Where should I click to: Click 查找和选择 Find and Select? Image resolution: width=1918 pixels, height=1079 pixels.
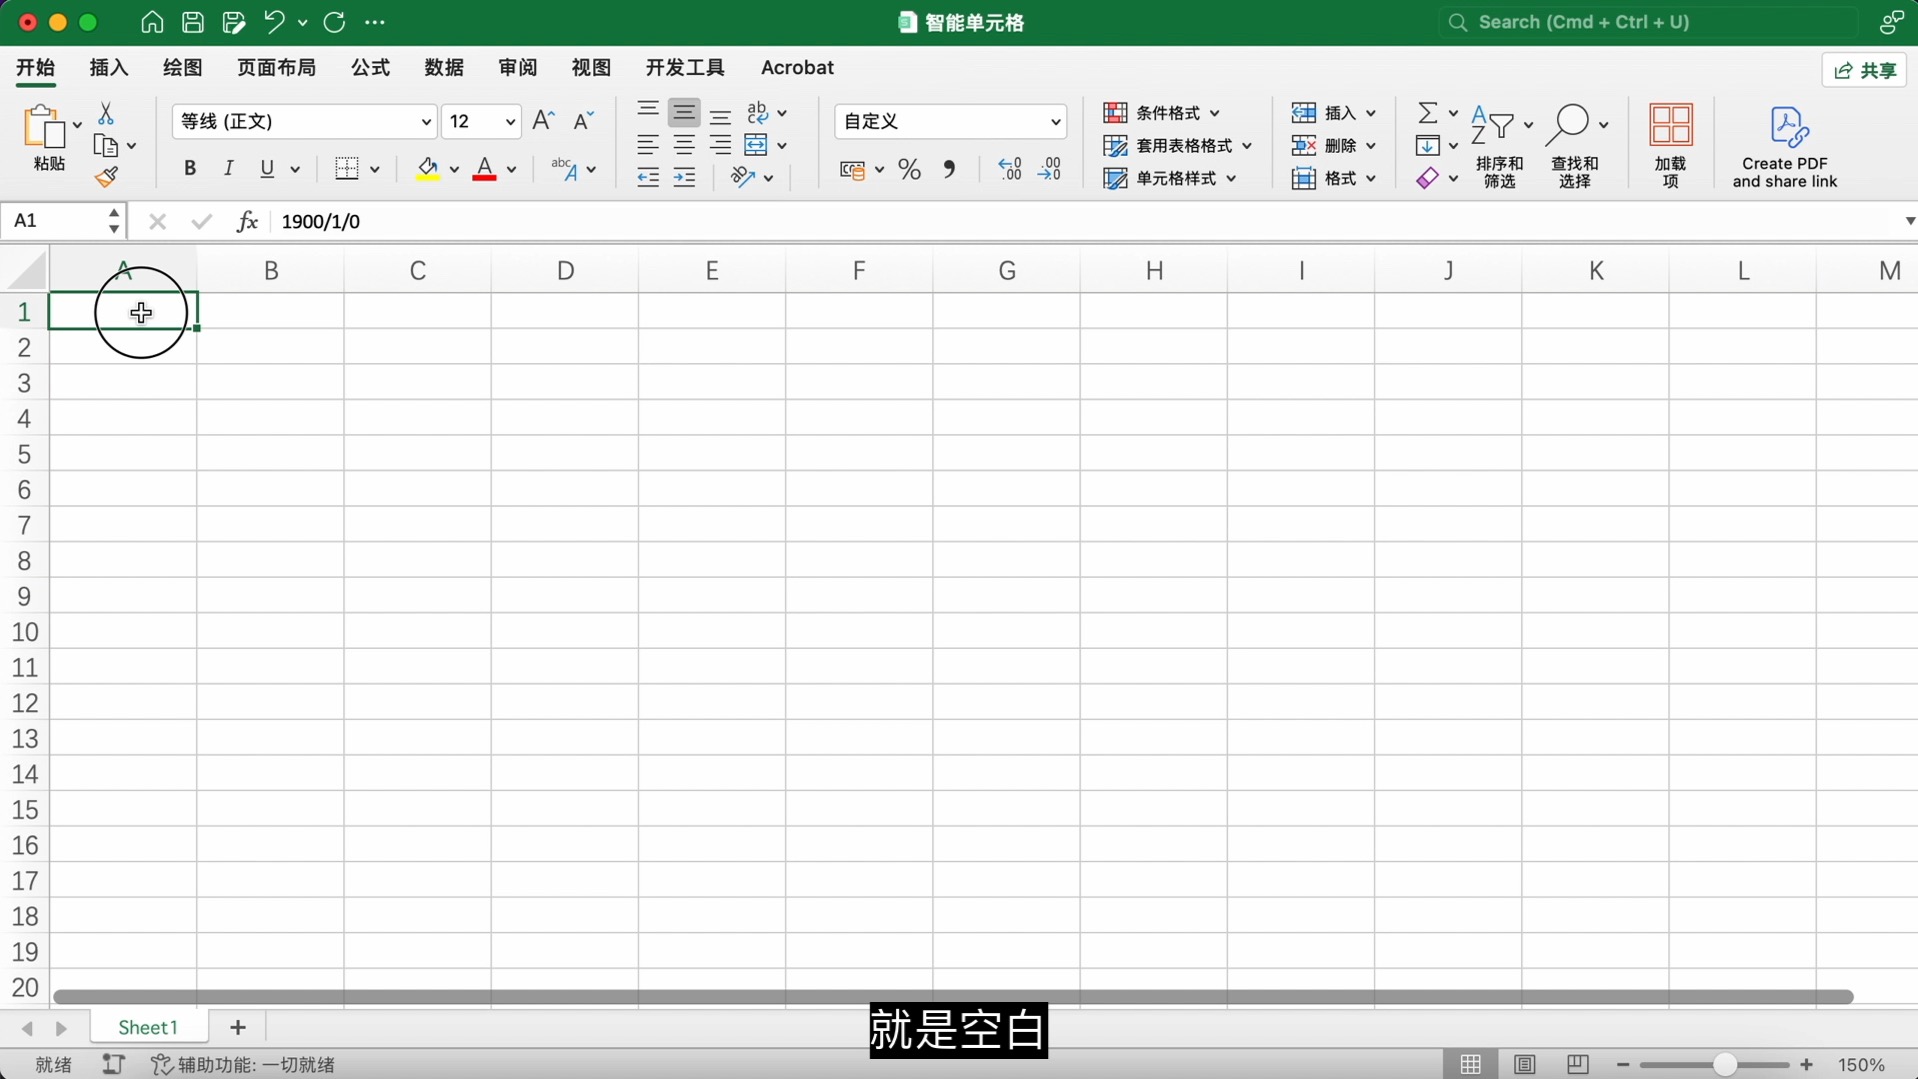pos(1575,146)
